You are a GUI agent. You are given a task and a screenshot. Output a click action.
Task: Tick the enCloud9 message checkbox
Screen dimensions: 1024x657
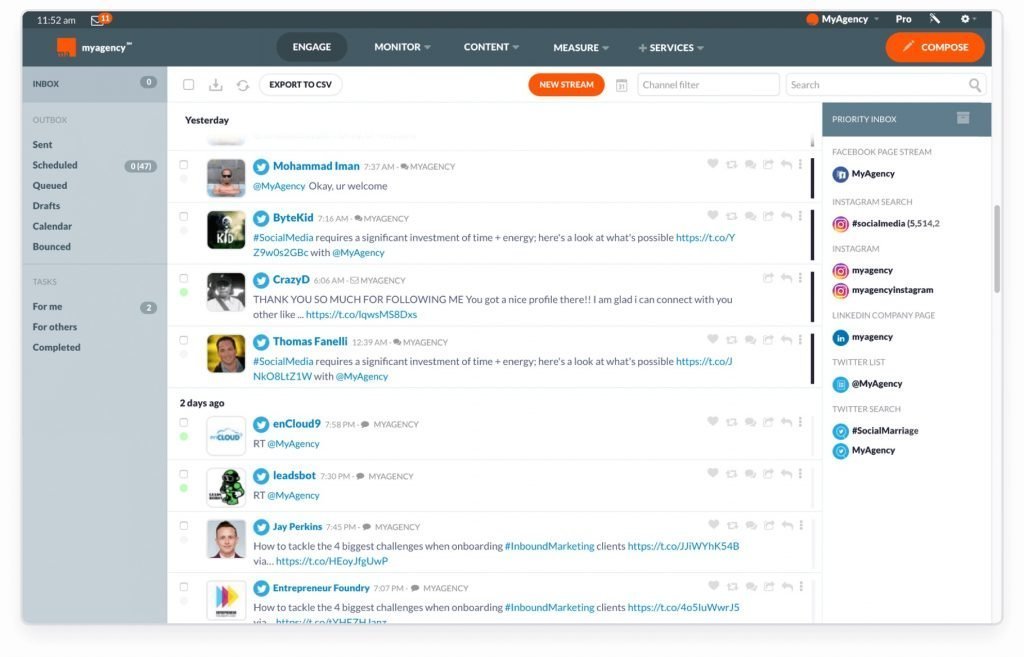pyautogui.click(x=184, y=423)
